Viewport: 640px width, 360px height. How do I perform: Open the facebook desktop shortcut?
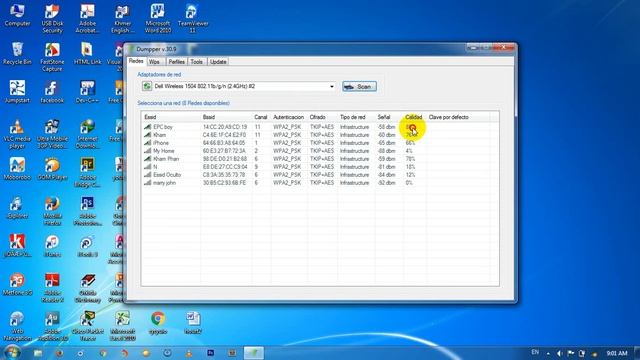(52, 92)
